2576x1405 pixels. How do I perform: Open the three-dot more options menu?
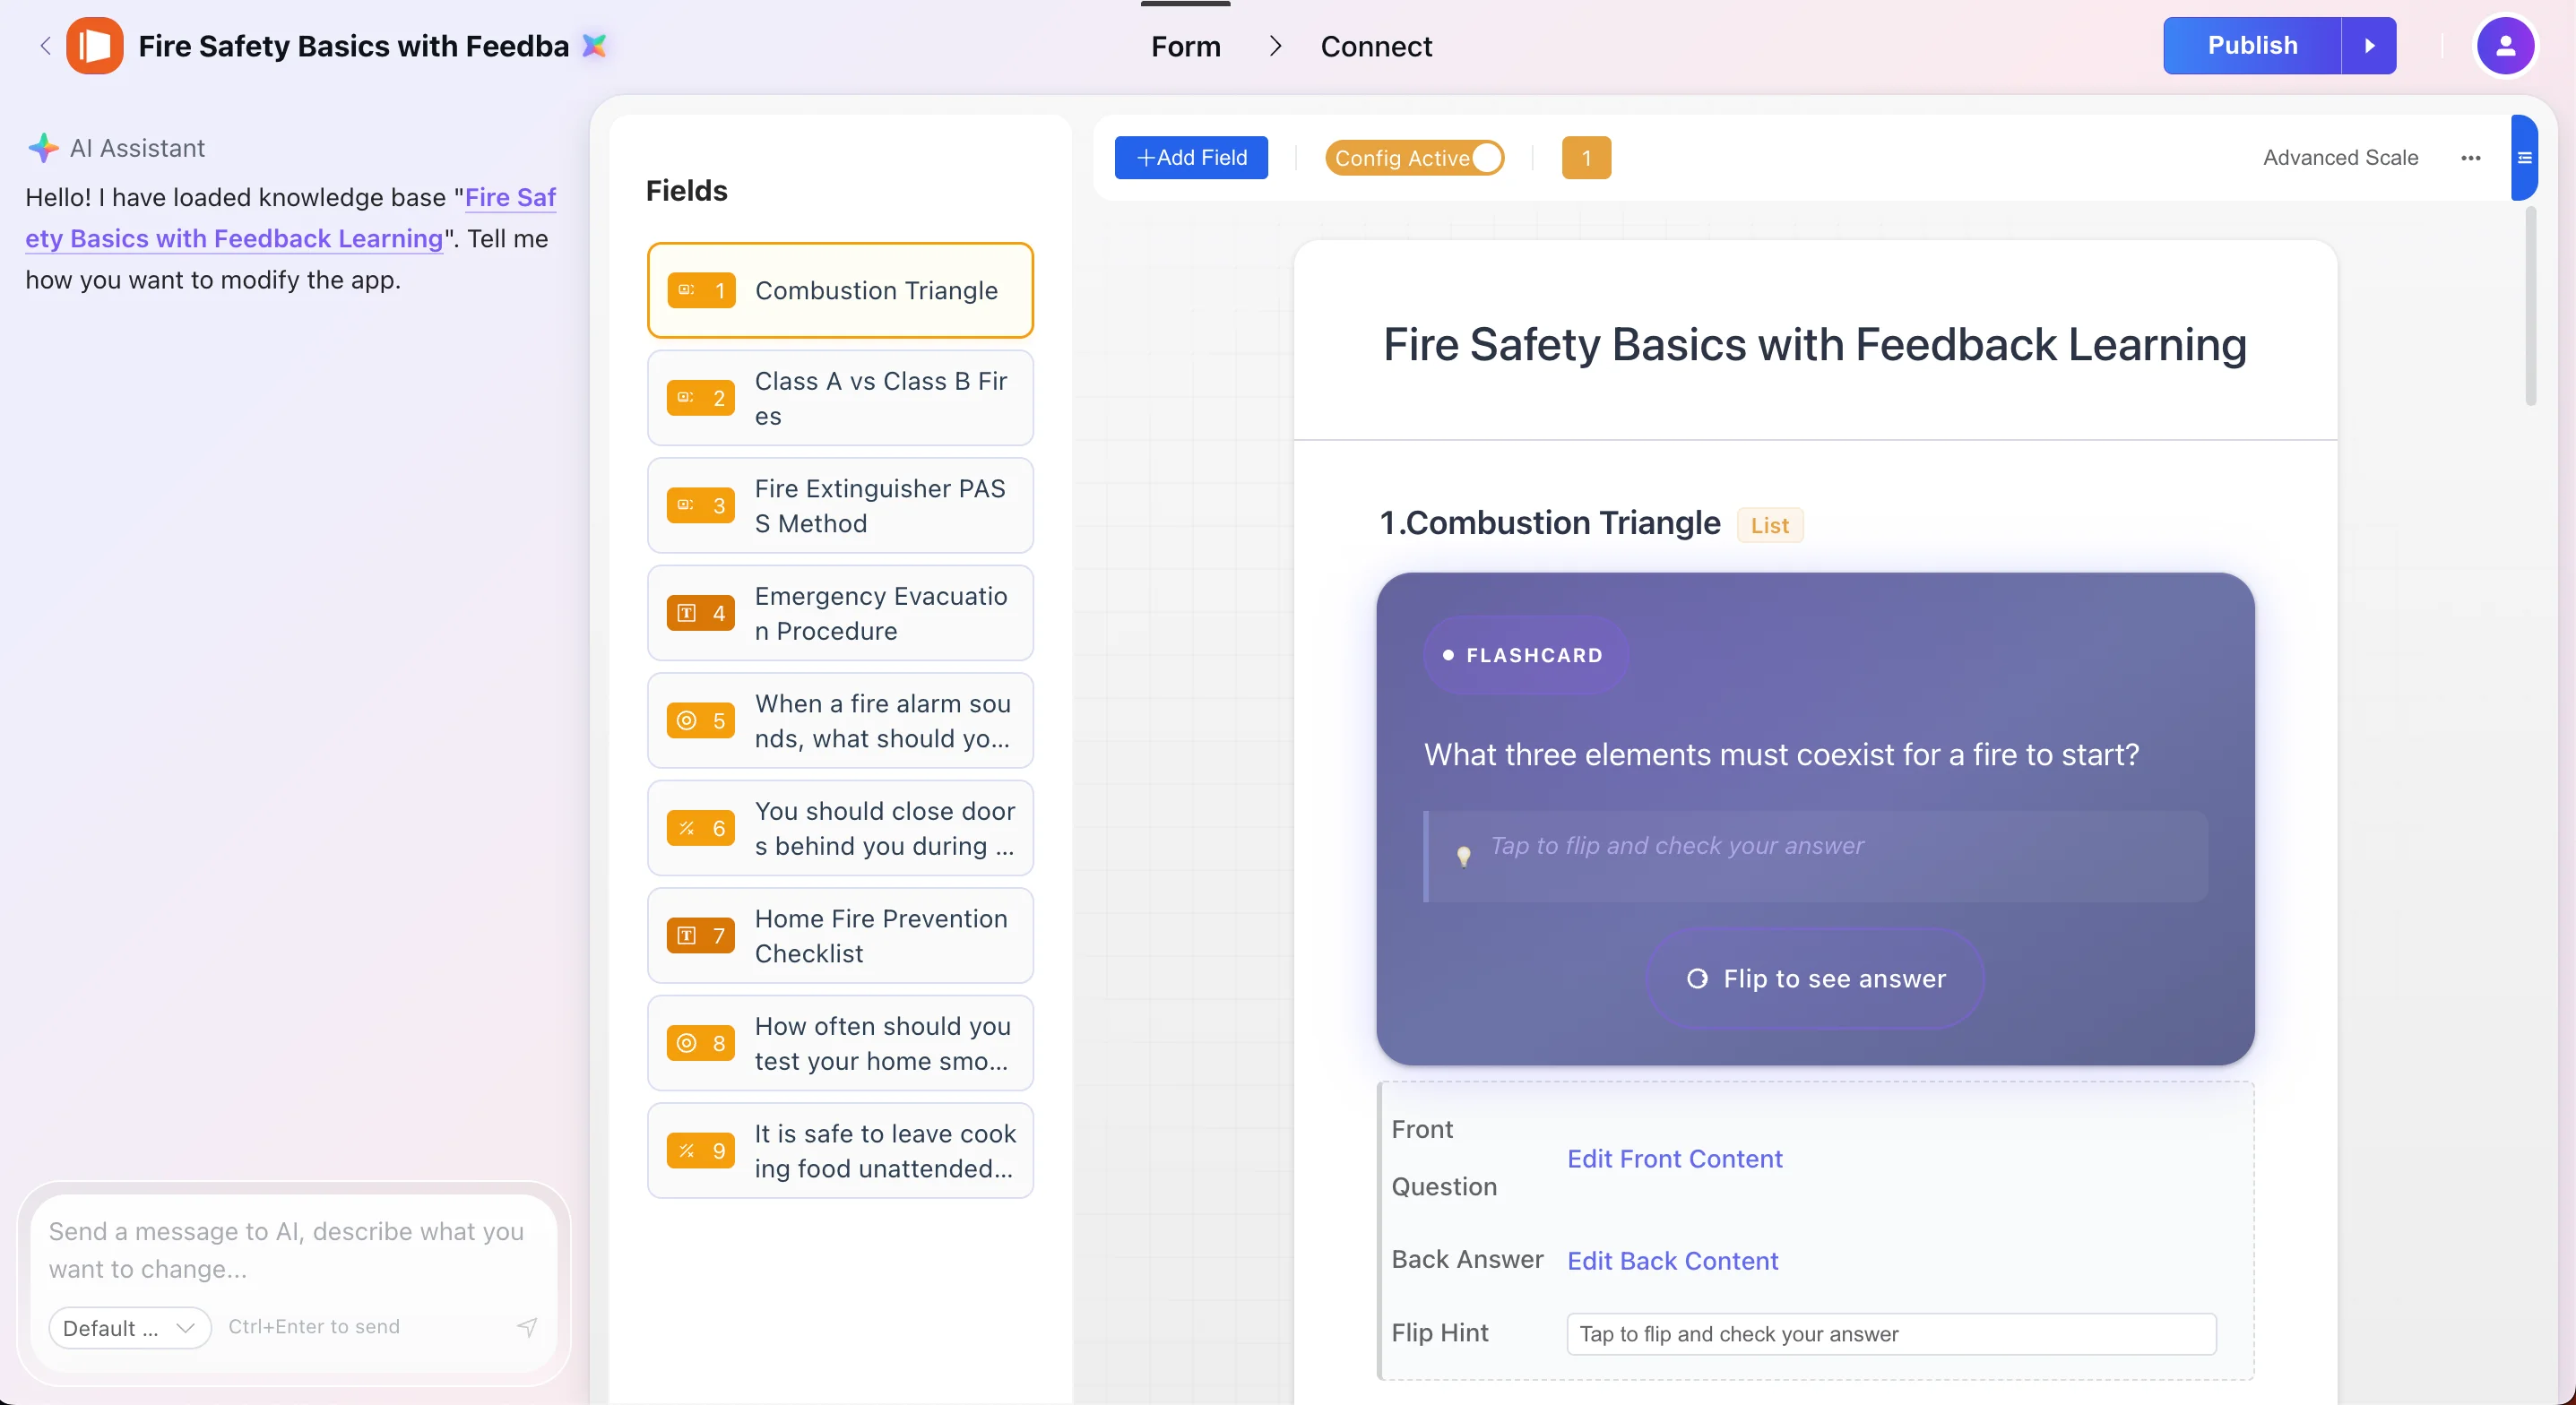[2470, 158]
